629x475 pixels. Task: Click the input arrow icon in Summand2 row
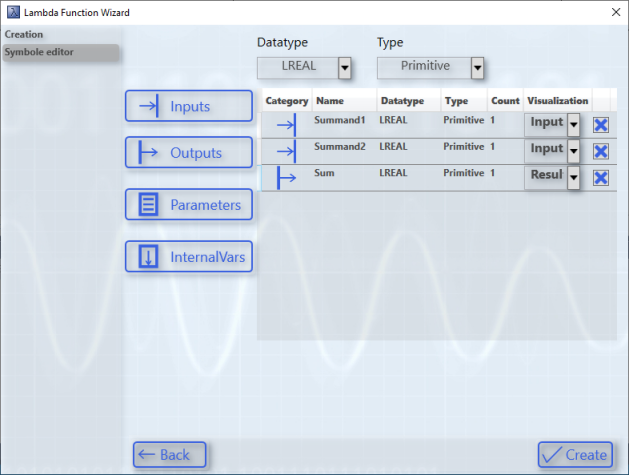coord(287,151)
